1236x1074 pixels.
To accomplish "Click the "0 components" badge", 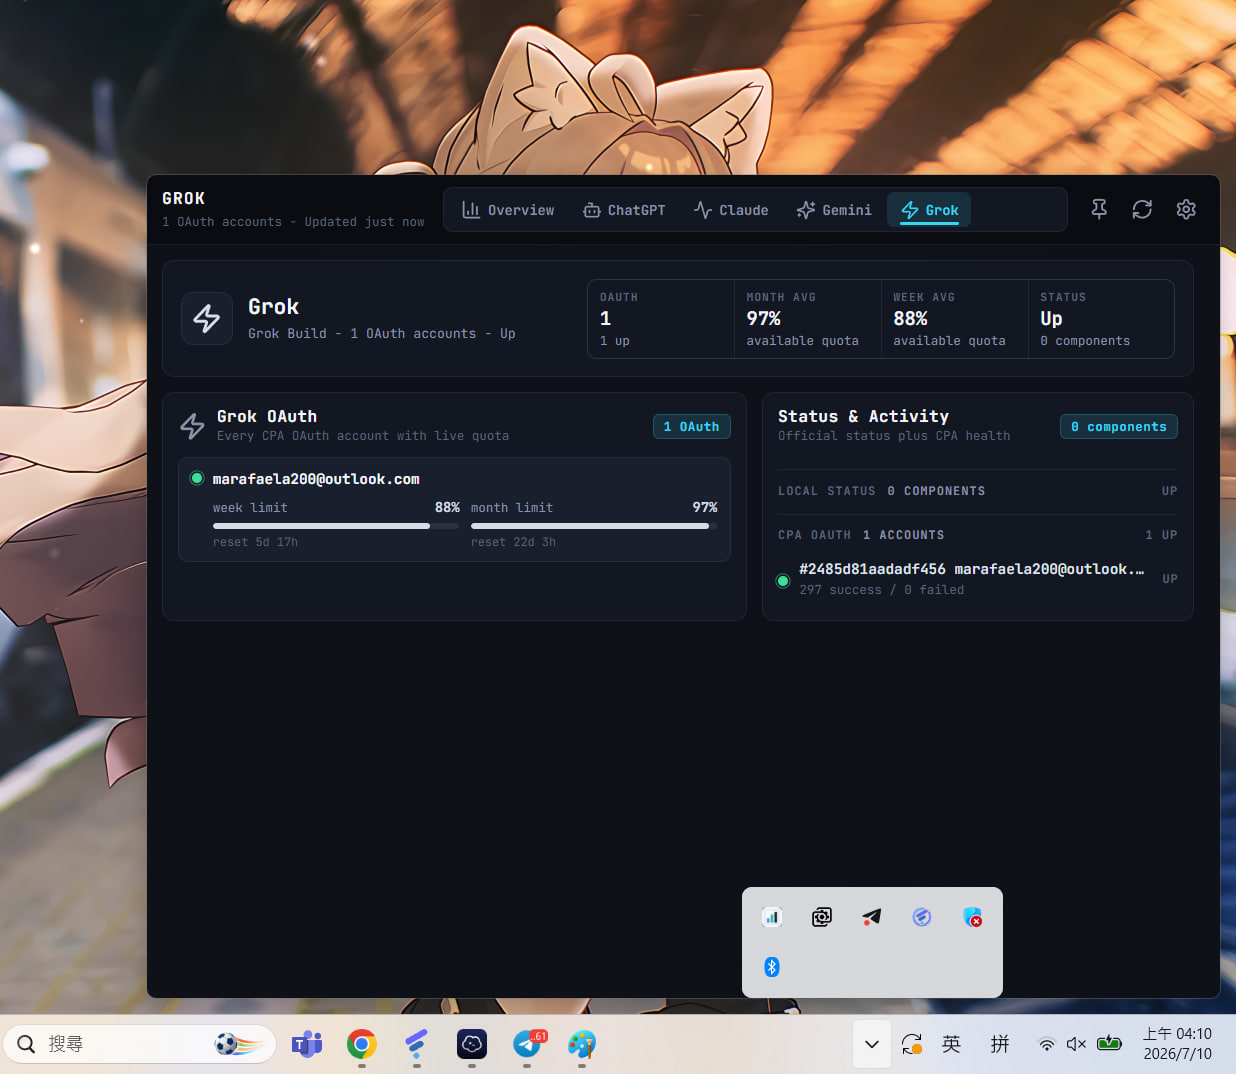I will pos(1119,427).
